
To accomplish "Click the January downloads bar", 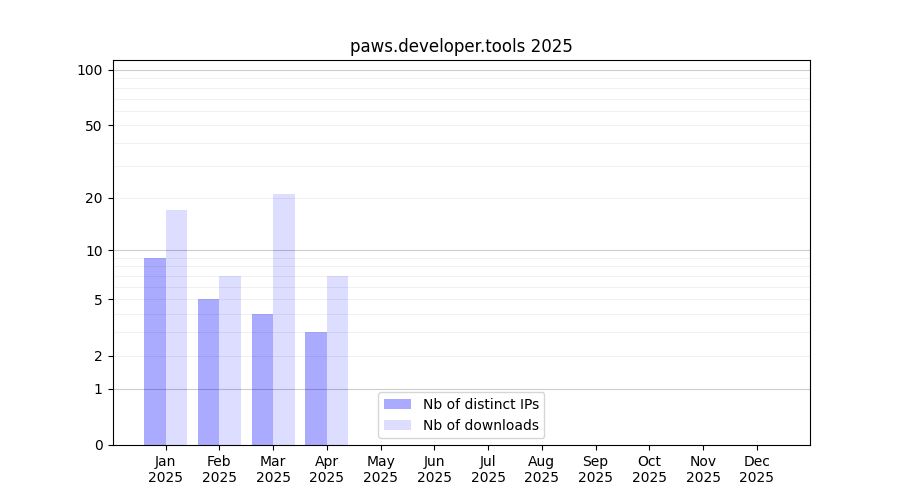I will [176, 327].
